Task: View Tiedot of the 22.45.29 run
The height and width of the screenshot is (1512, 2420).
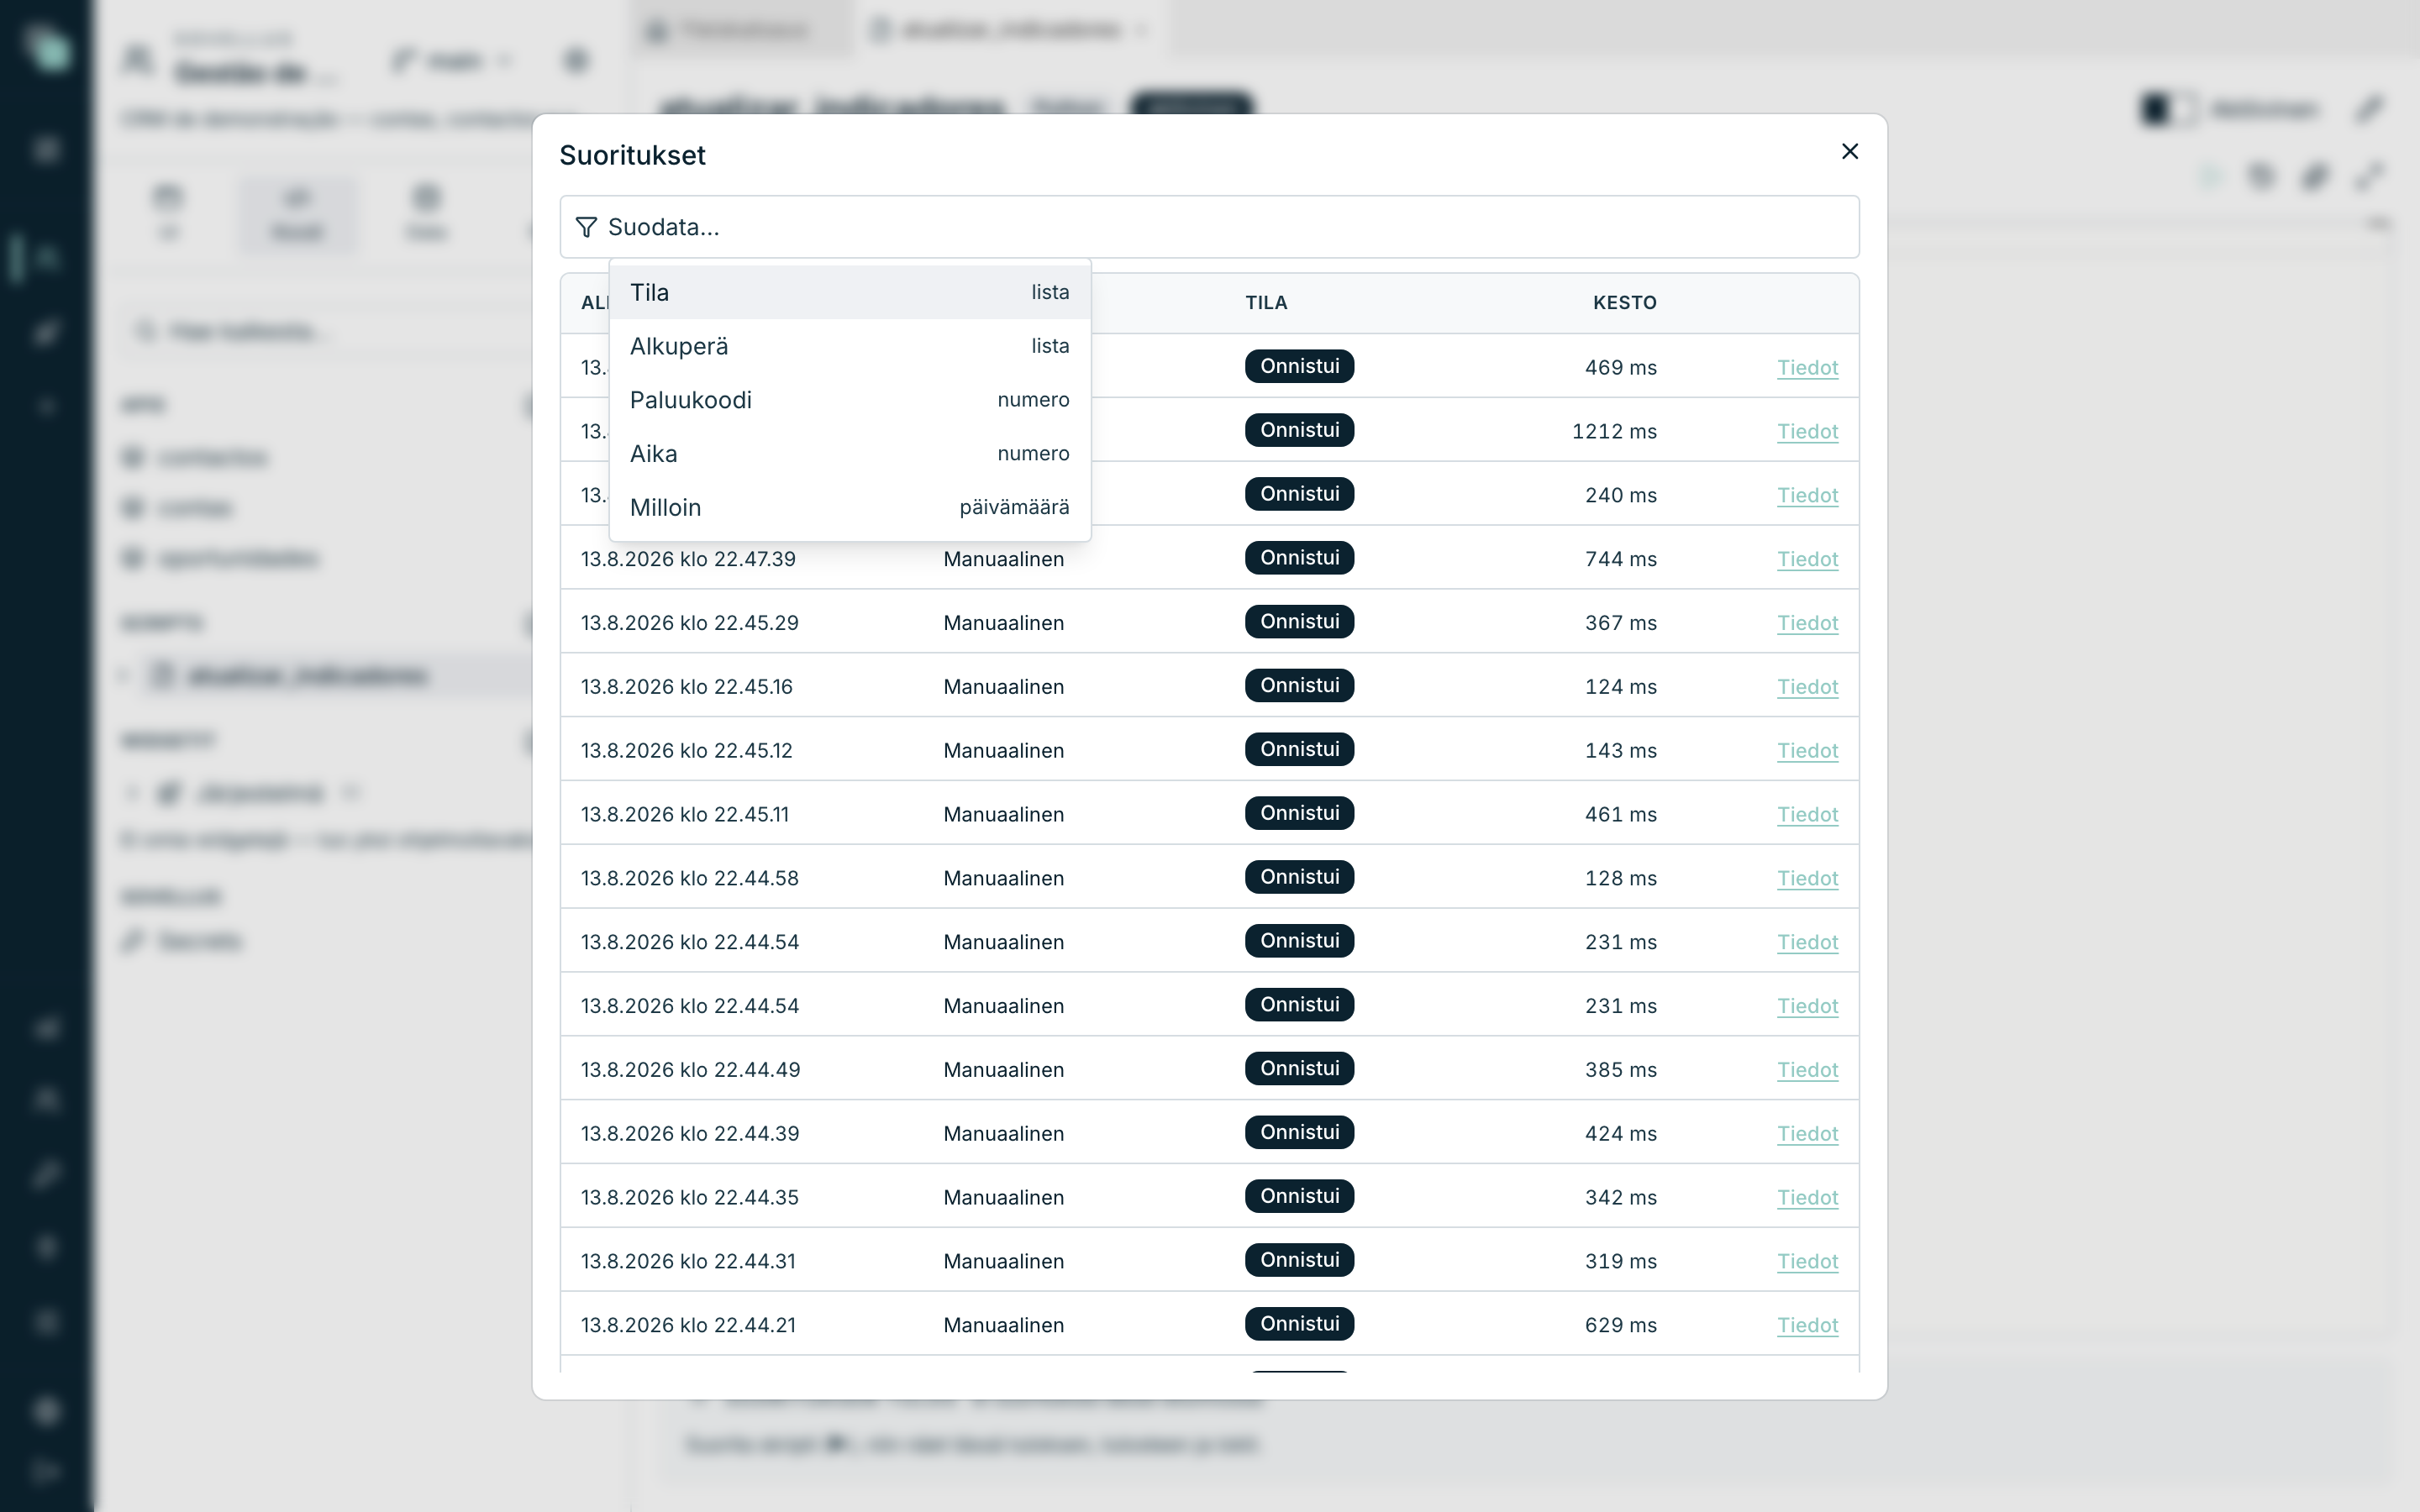Action: point(1807,624)
